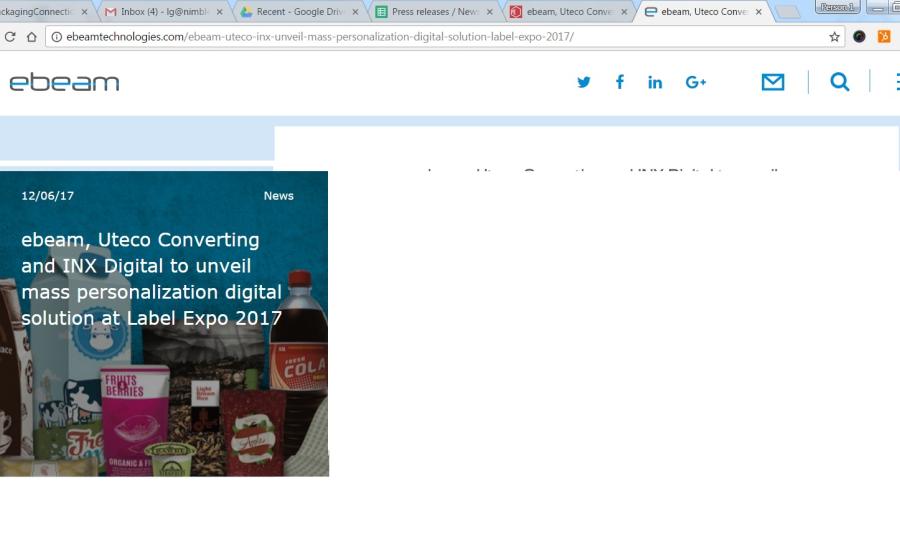The width and height of the screenshot is (900, 560).
Task: Switch to Press releases / News tab
Action: (435, 11)
